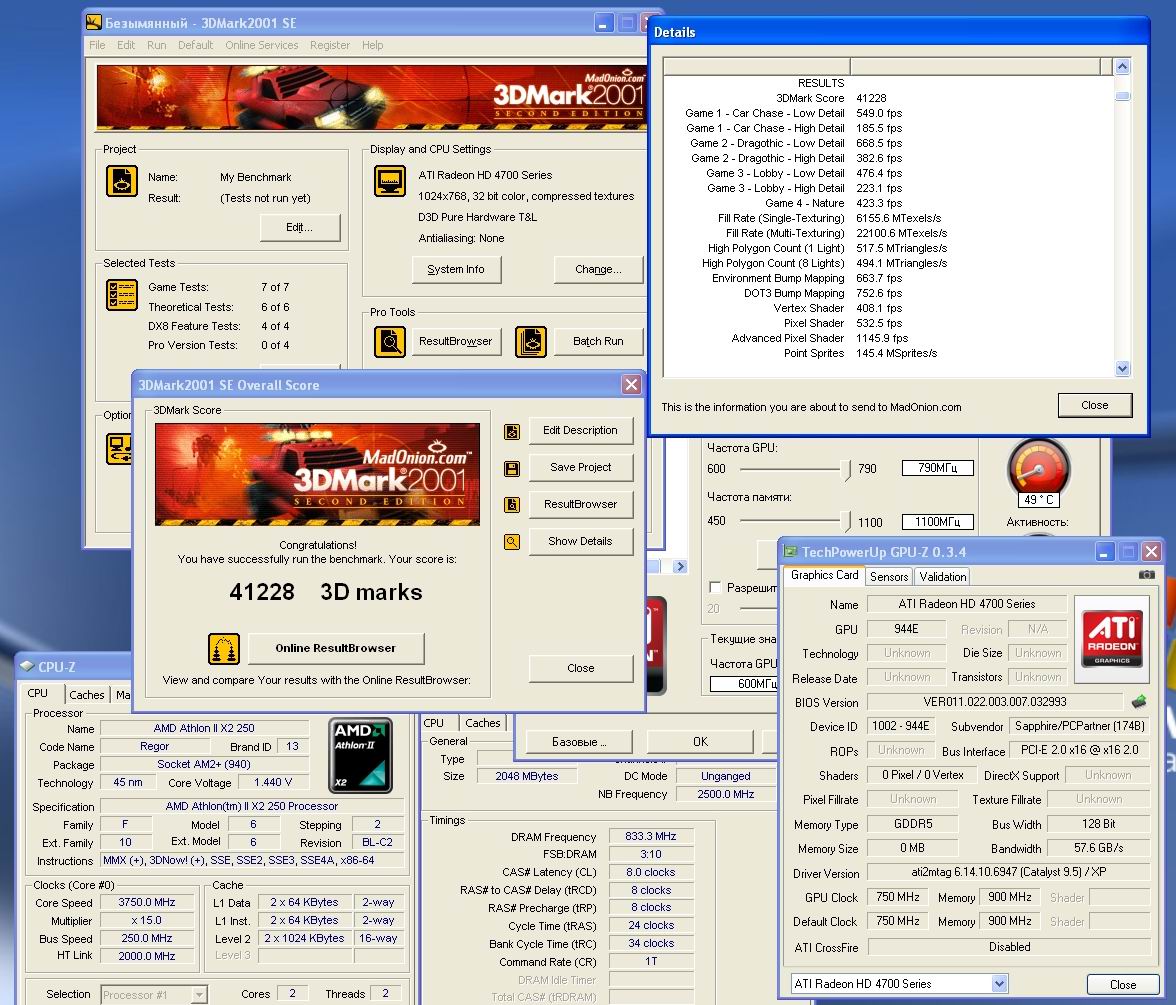The width and height of the screenshot is (1176, 1005).
Task: Click the 3DMark2001 title bar icon
Action: click(x=94, y=22)
